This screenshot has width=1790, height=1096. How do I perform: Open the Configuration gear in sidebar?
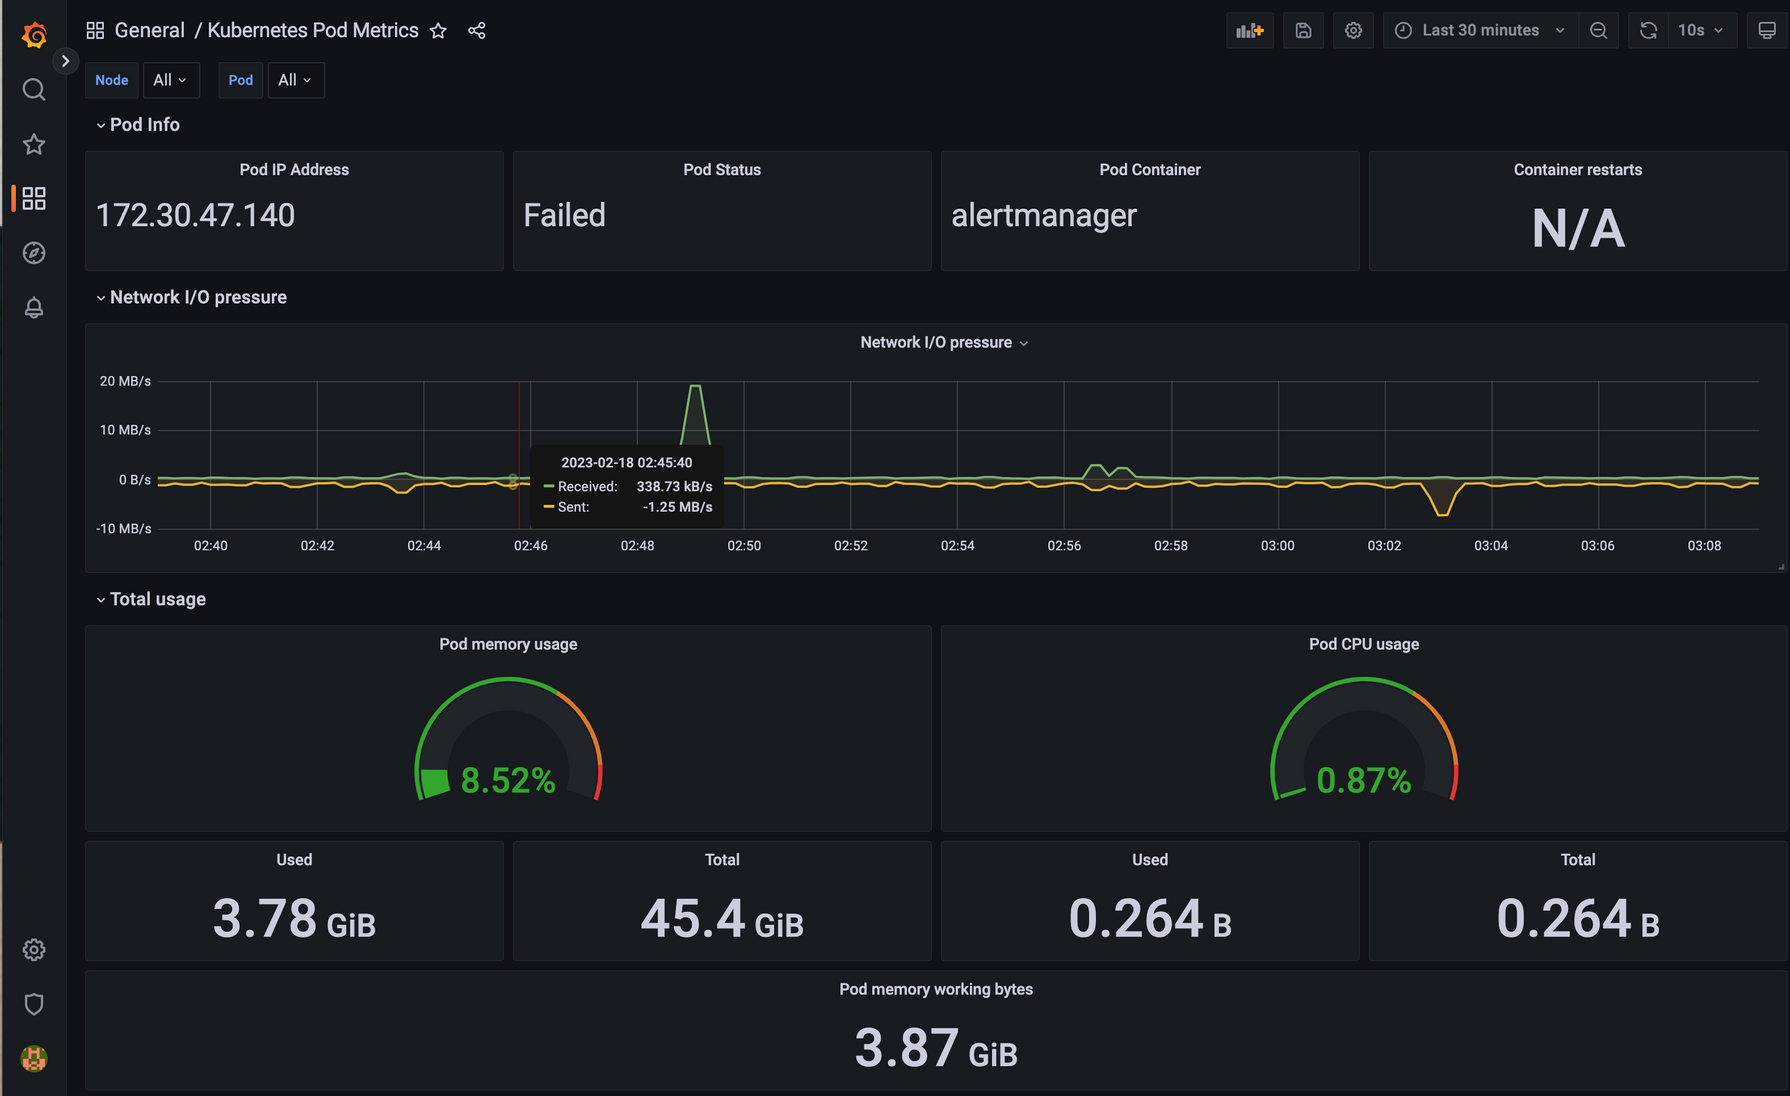(34, 950)
